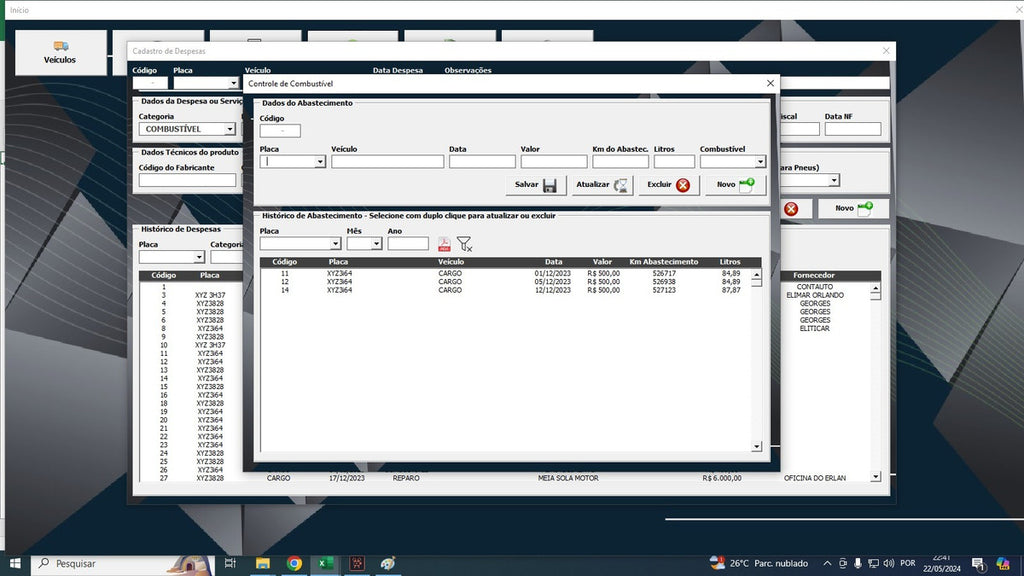Click the microphone tray icon
Image resolution: width=1024 pixels, height=576 pixels.
point(858,563)
